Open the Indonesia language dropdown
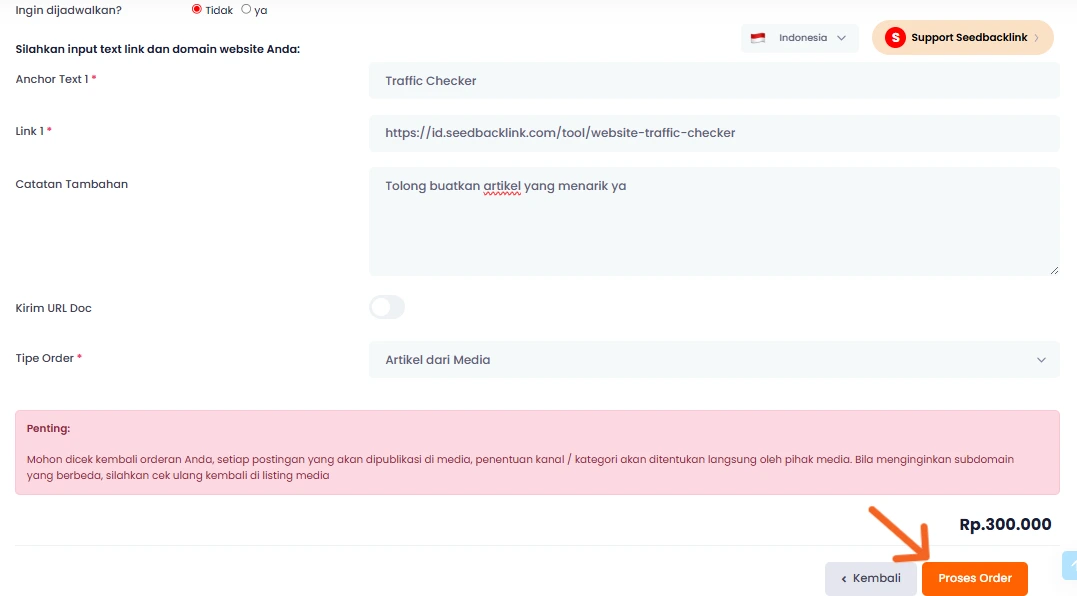Image resolution: width=1077 pixels, height=596 pixels. coord(800,38)
